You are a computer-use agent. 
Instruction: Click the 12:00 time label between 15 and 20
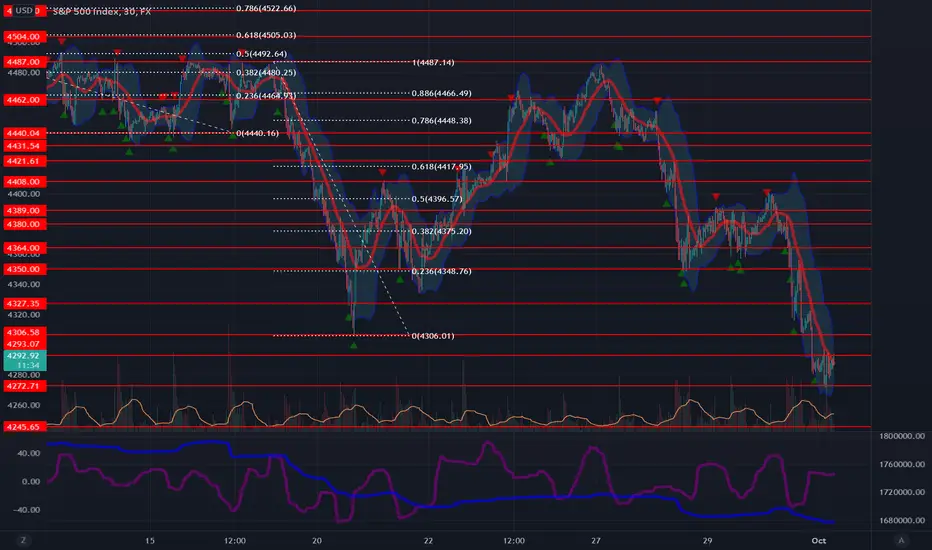235,540
